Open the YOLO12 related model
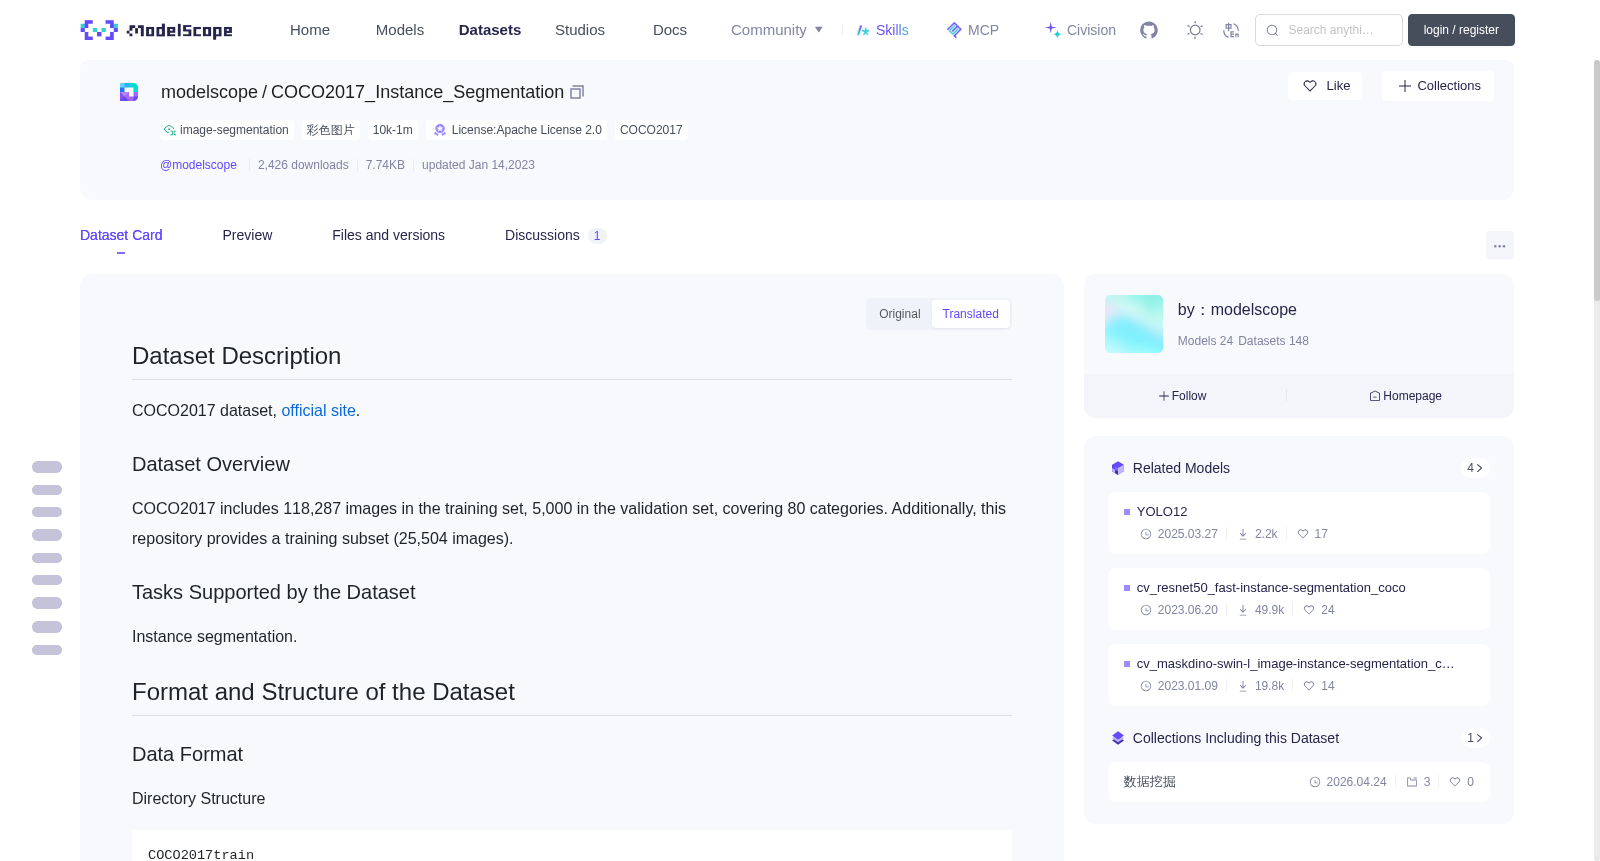This screenshot has width=1600, height=861. [x=1298, y=522]
